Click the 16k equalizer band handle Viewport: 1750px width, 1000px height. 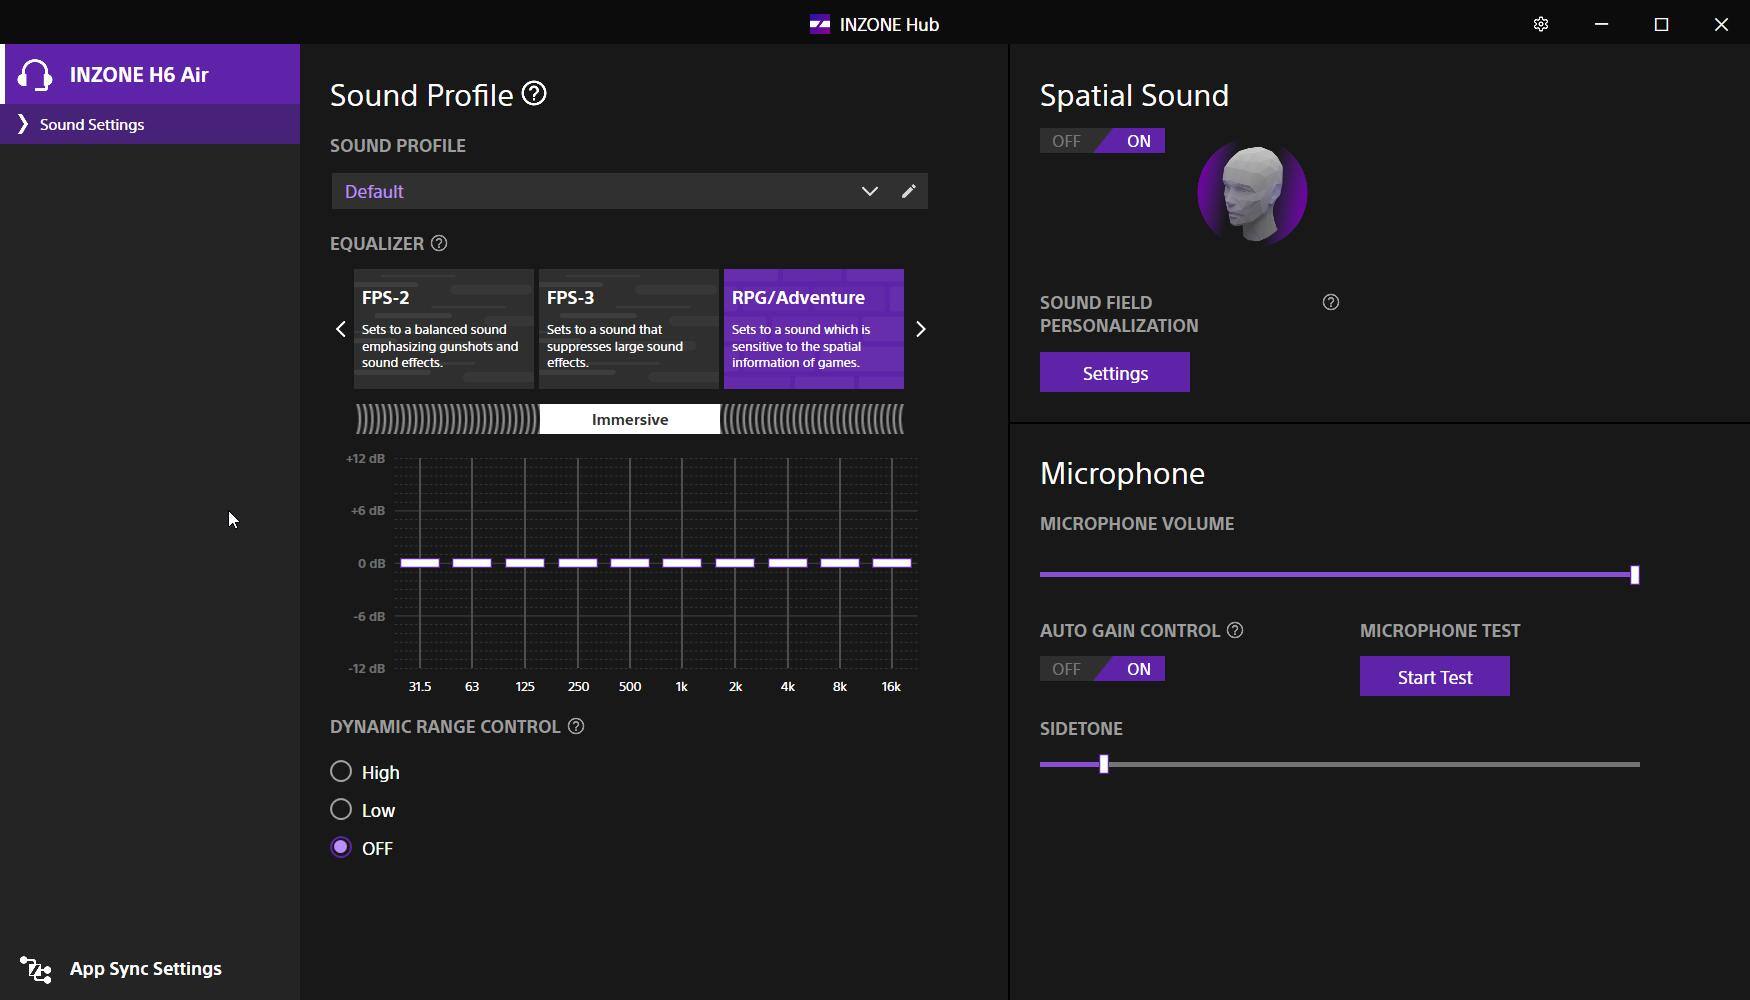pyautogui.click(x=892, y=563)
